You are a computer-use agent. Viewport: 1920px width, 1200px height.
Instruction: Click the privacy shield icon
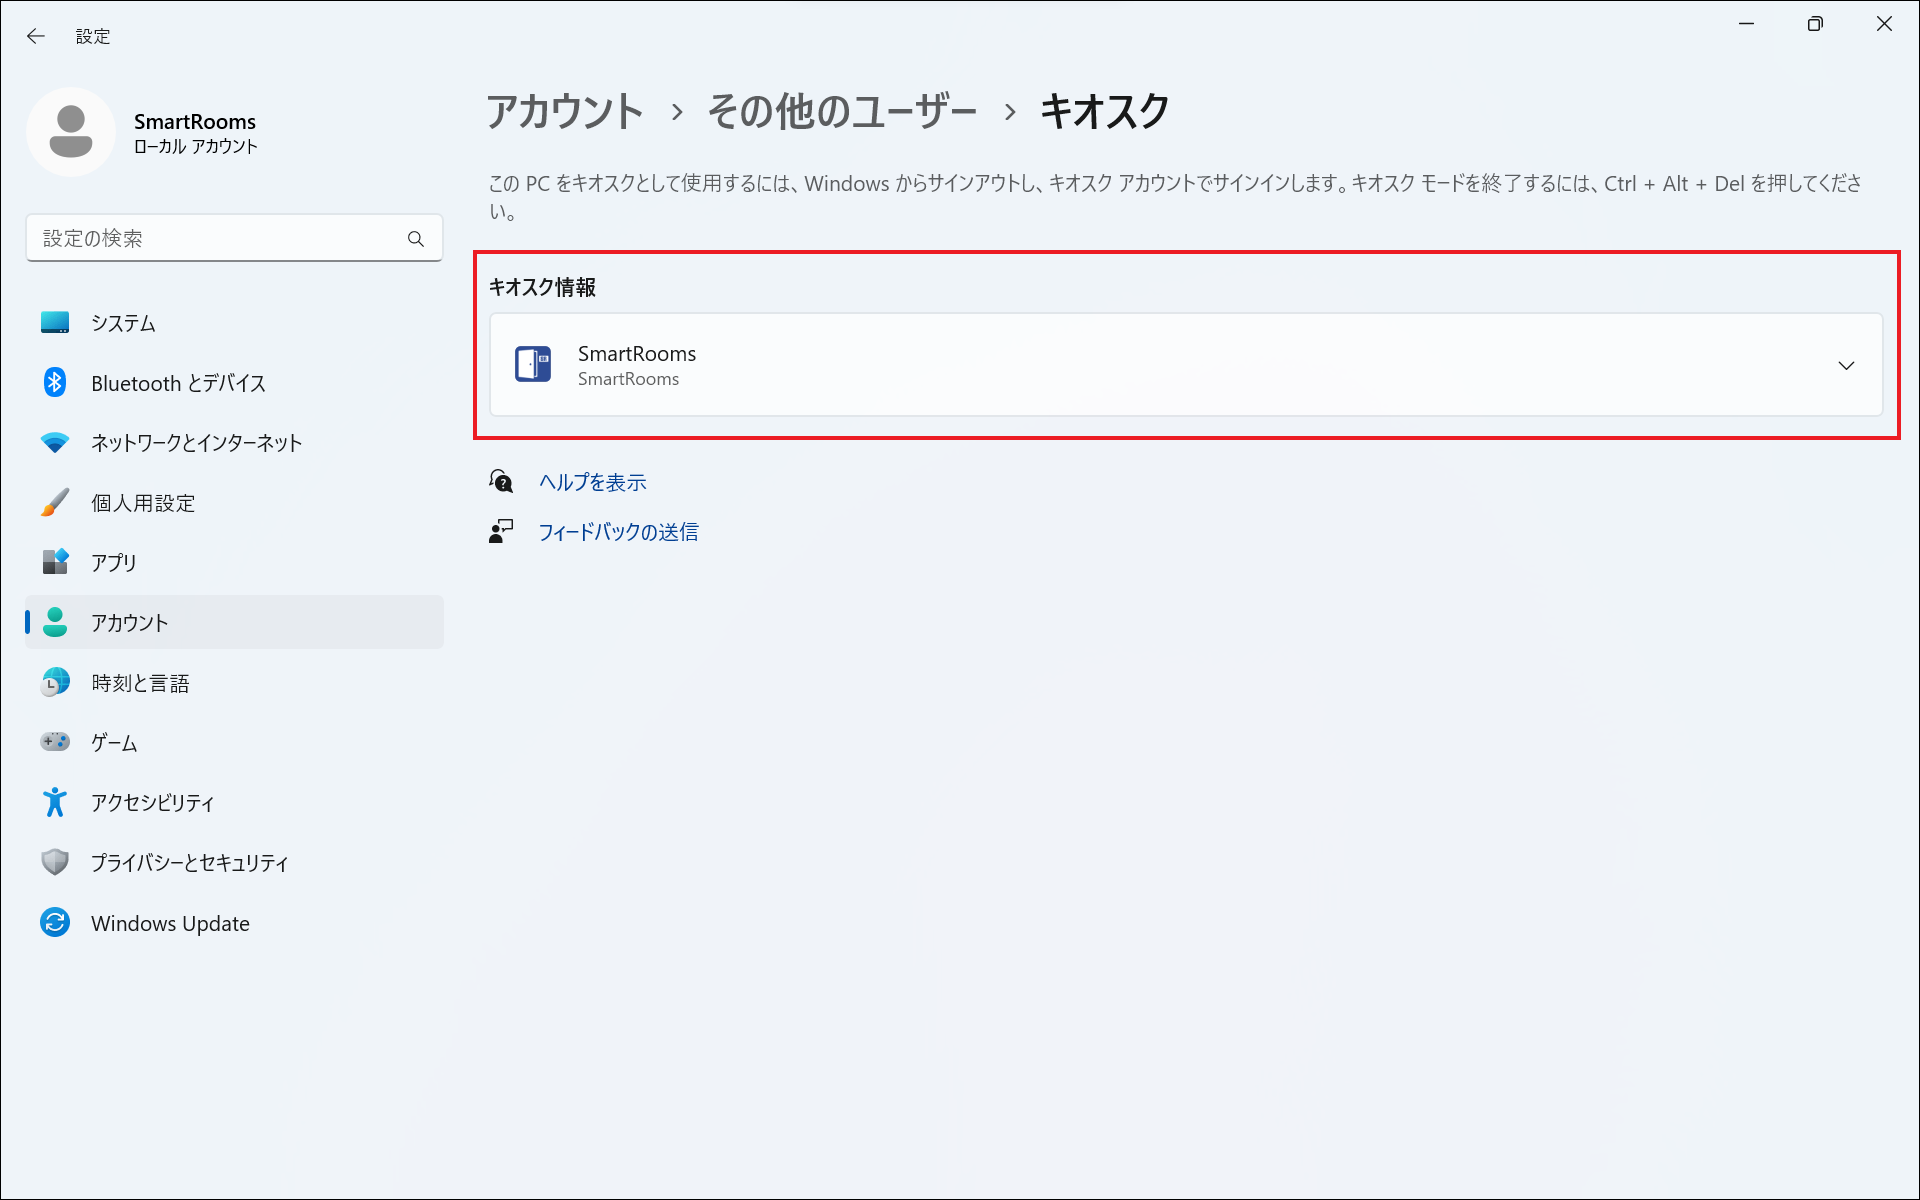tap(55, 862)
